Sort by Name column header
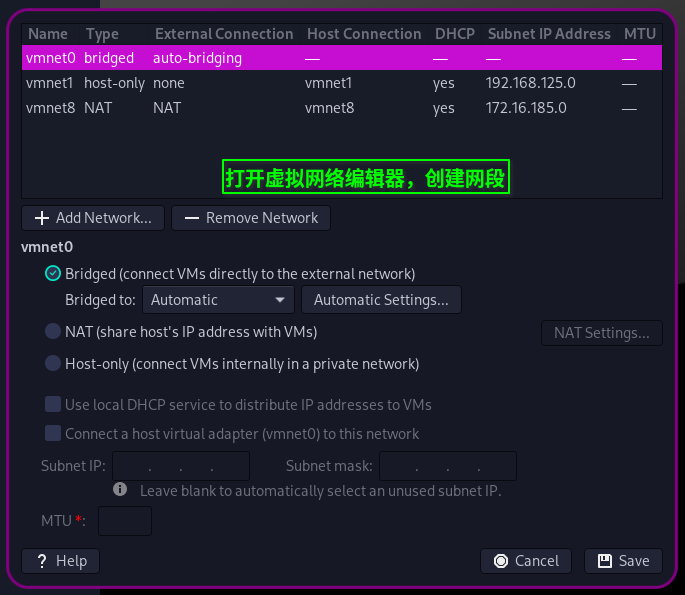The width and height of the screenshot is (685, 595). pyautogui.click(x=48, y=34)
